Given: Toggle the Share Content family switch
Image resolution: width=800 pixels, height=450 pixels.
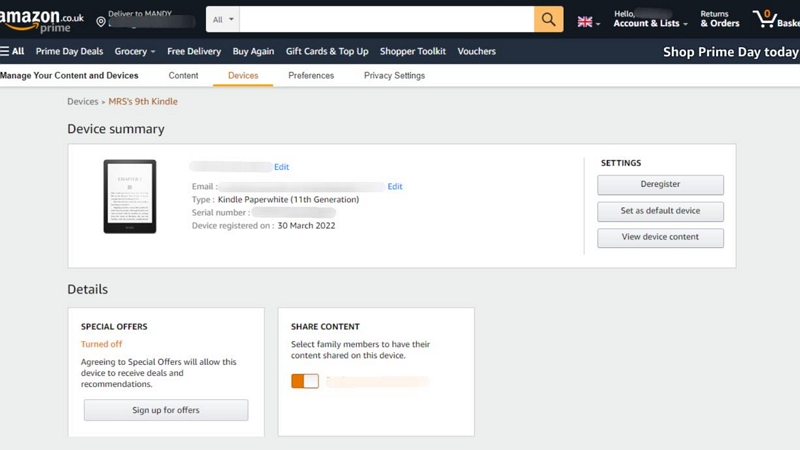Looking at the screenshot, I should [x=305, y=381].
